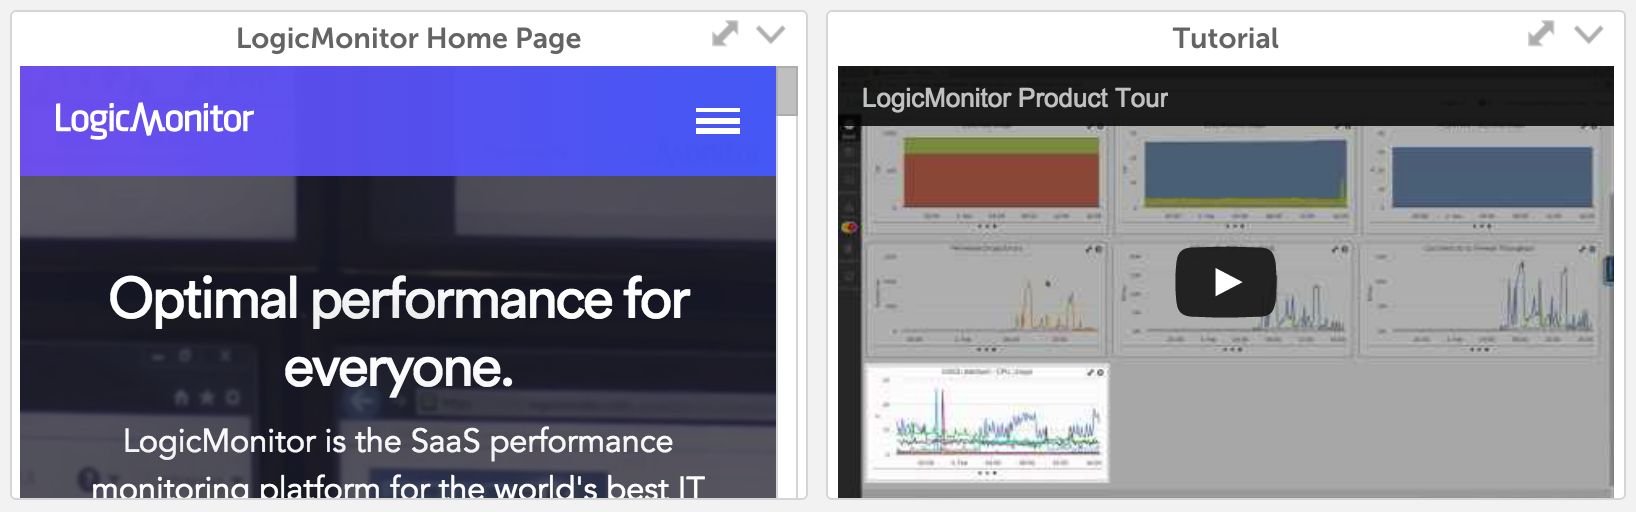The width and height of the screenshot is (1636, 512).
Task: Play the LogicMonitor Product Tour video
Action: [x=1226, y=282]
